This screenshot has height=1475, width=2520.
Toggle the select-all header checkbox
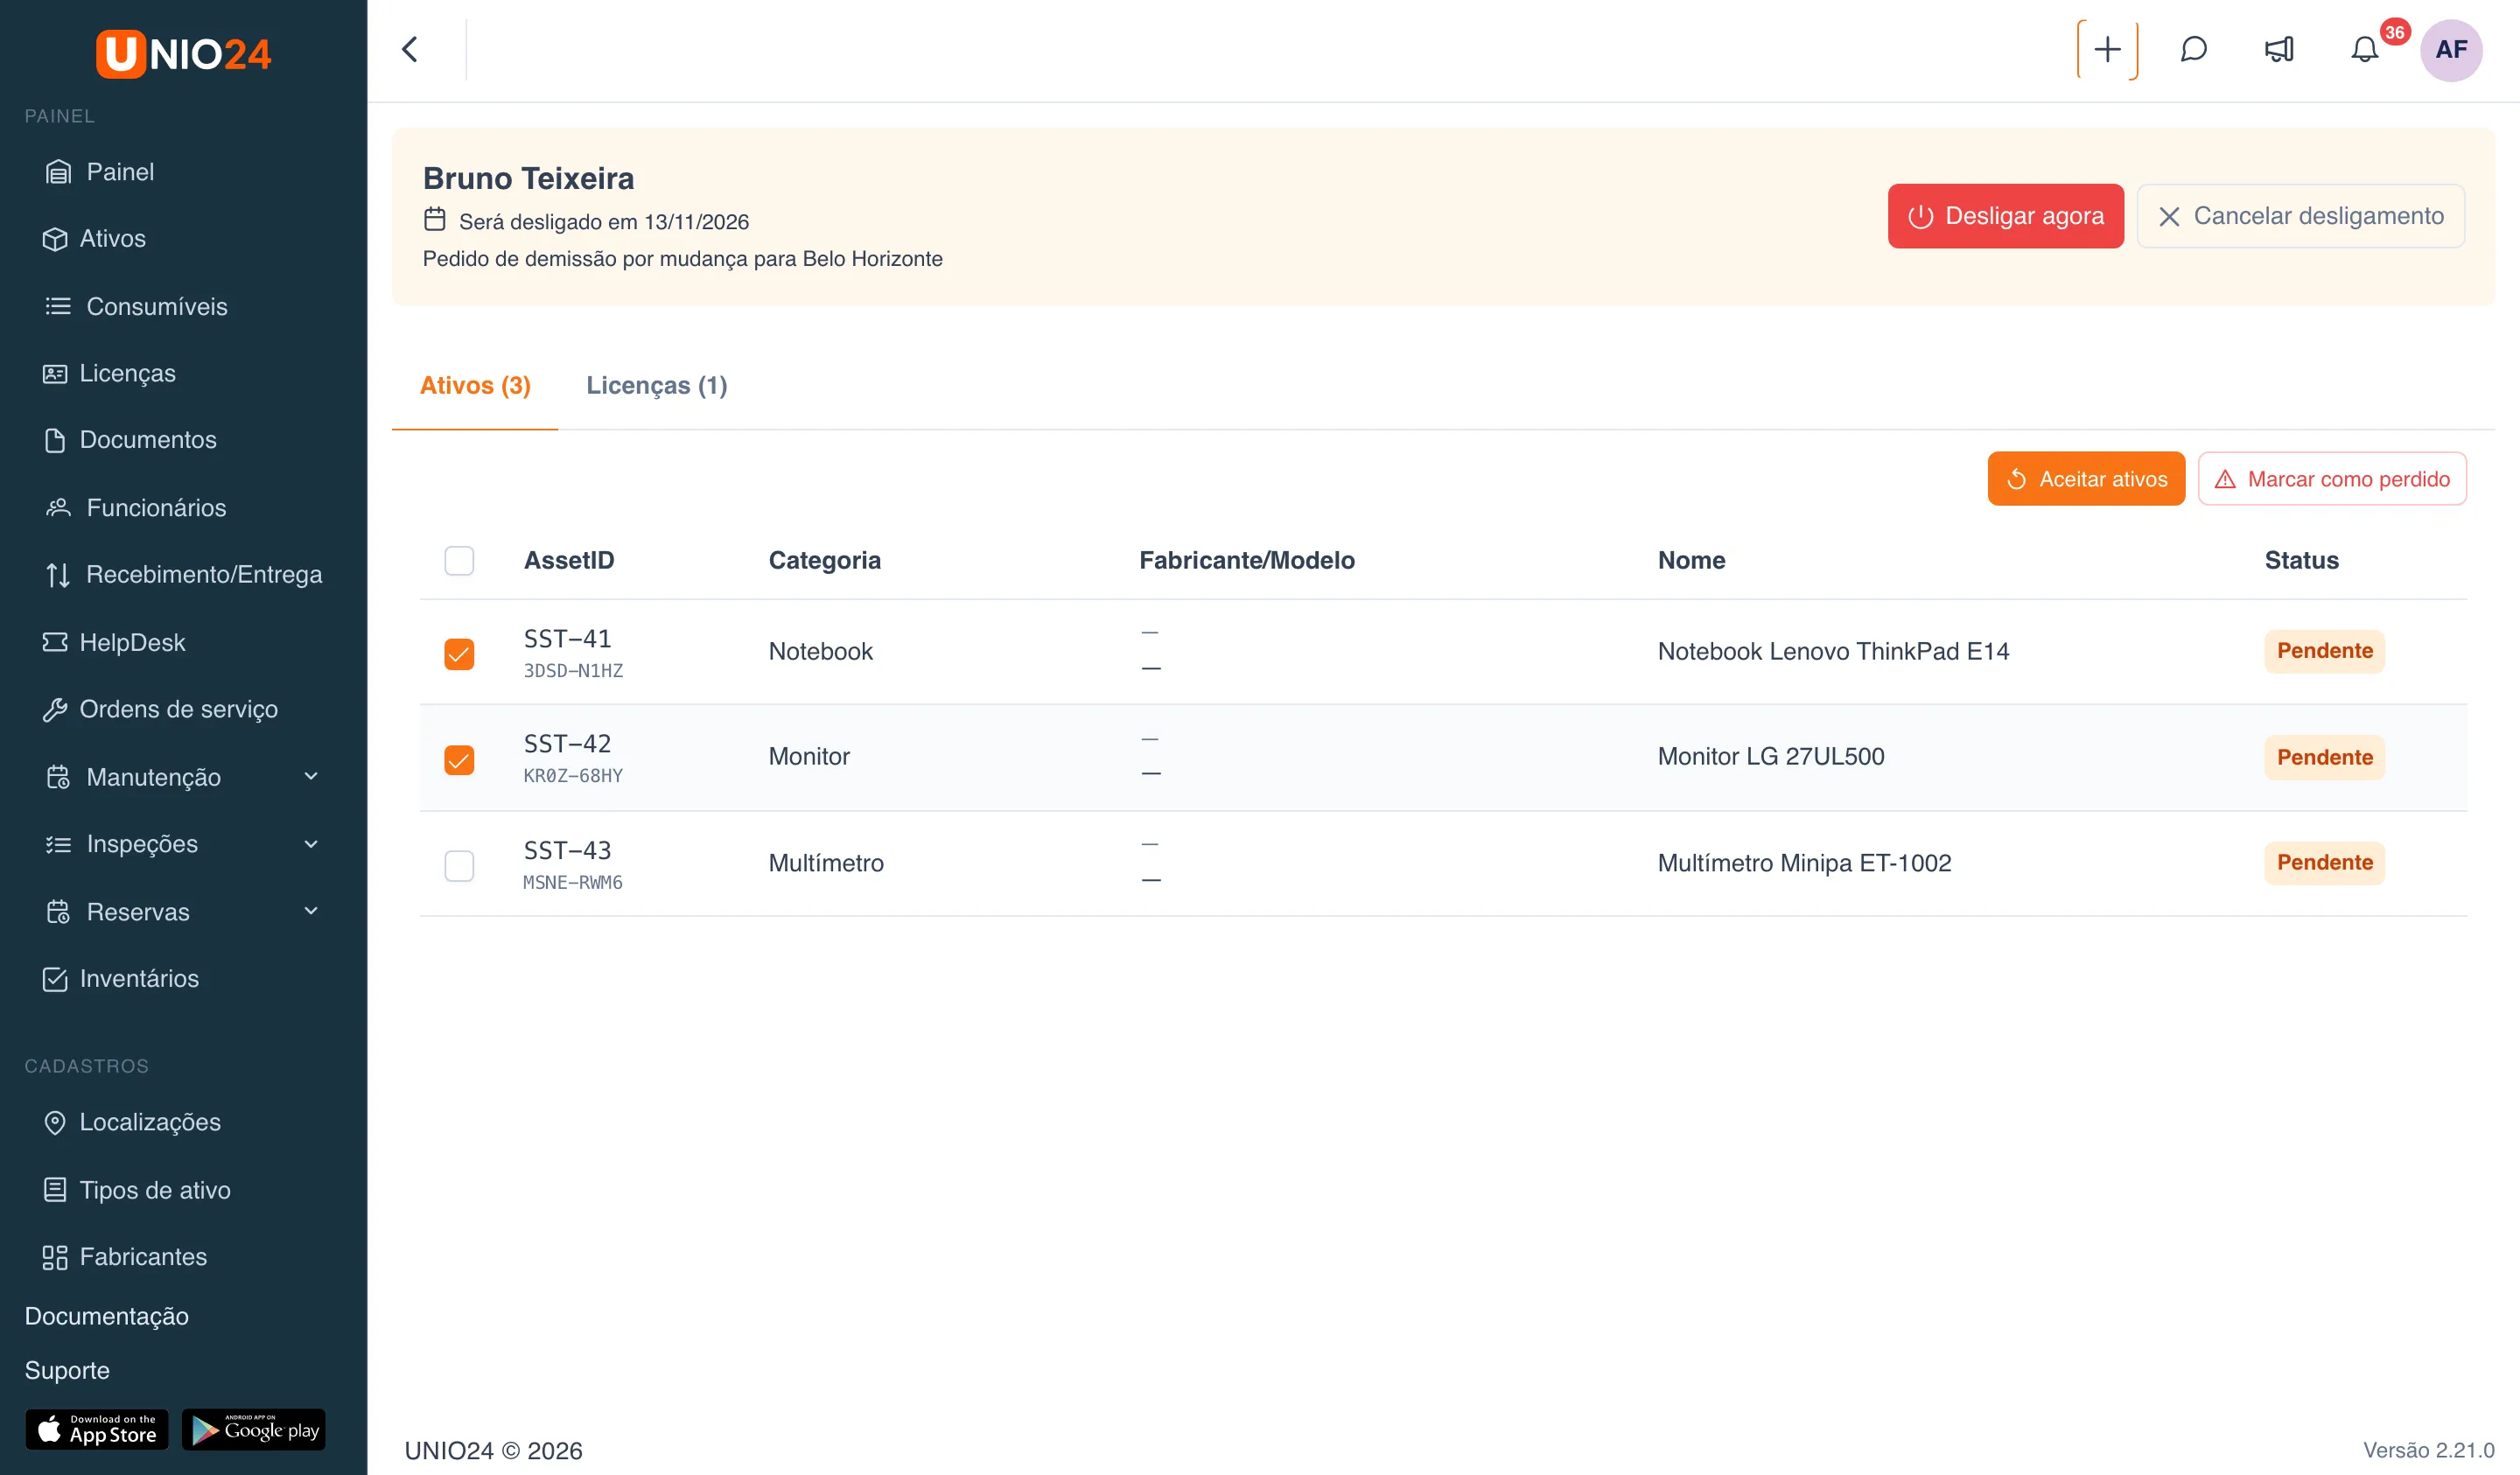459,560
